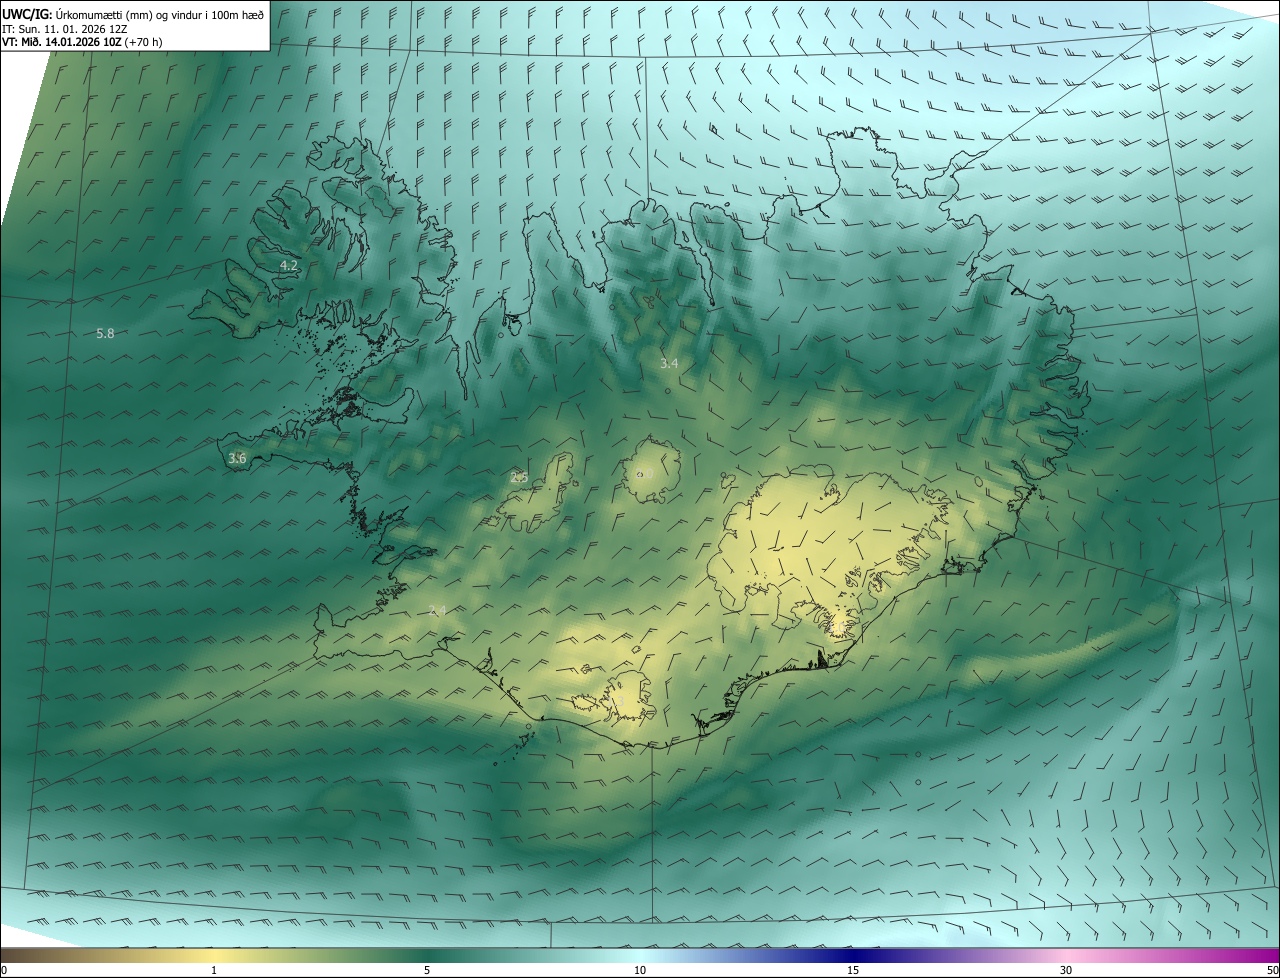The height and width of the screenshot is (978, 1280).
Task: Select the "1" tick on the color scale
Action: coord(214,970)
